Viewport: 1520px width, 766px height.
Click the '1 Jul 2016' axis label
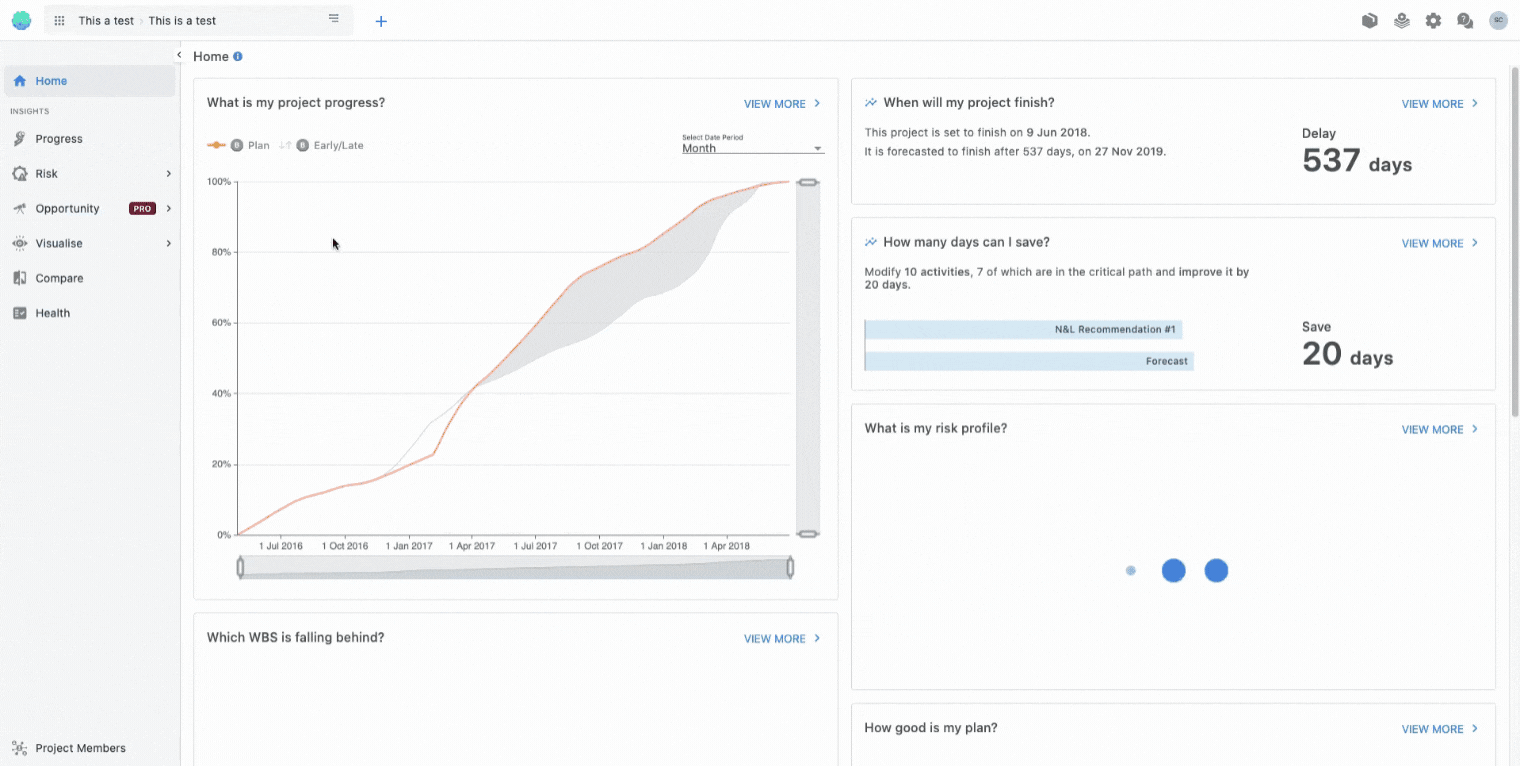(x=281, y=546)
